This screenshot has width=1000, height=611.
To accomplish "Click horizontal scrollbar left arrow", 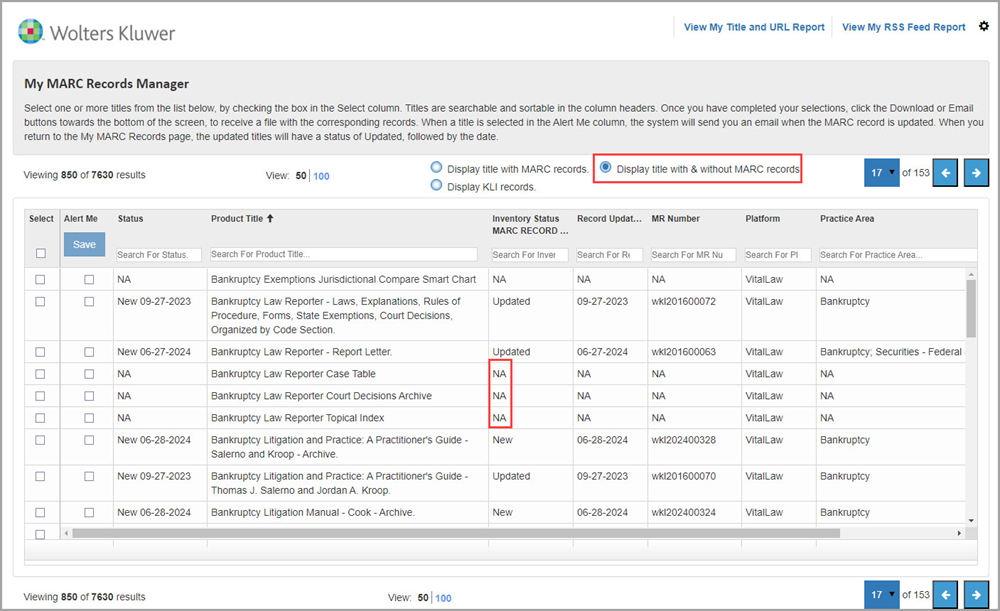I will [x=66, y=533].
